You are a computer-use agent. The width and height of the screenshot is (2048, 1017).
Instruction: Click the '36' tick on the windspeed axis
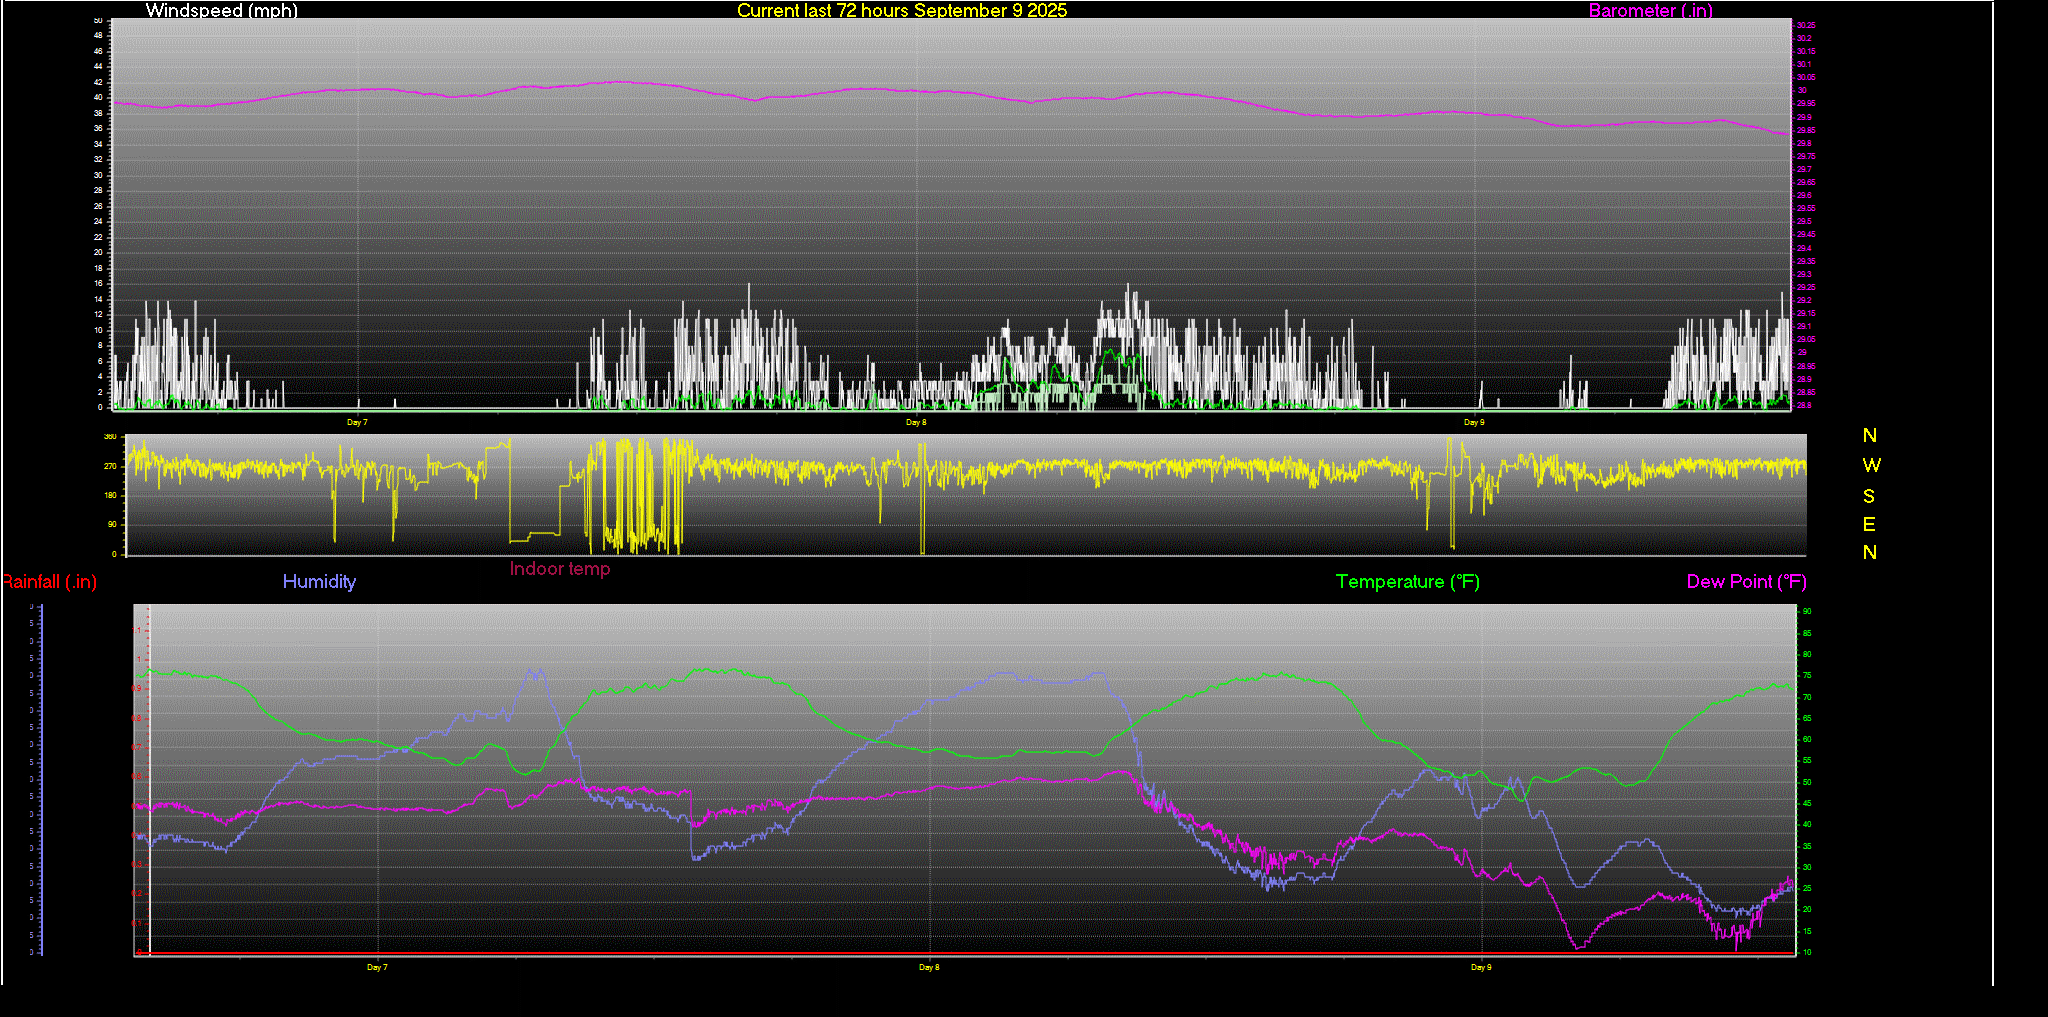pyautogui.click(x=98, y=128)
